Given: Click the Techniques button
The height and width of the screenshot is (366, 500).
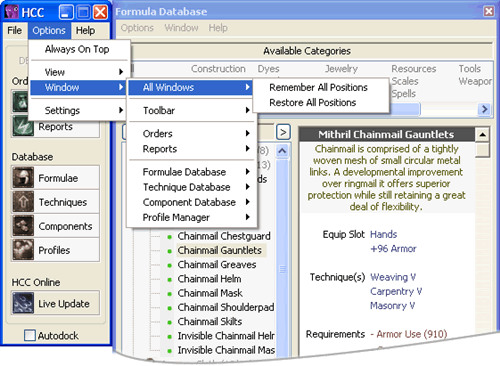Looking at the screenshot, I should [x=56, y=202].
